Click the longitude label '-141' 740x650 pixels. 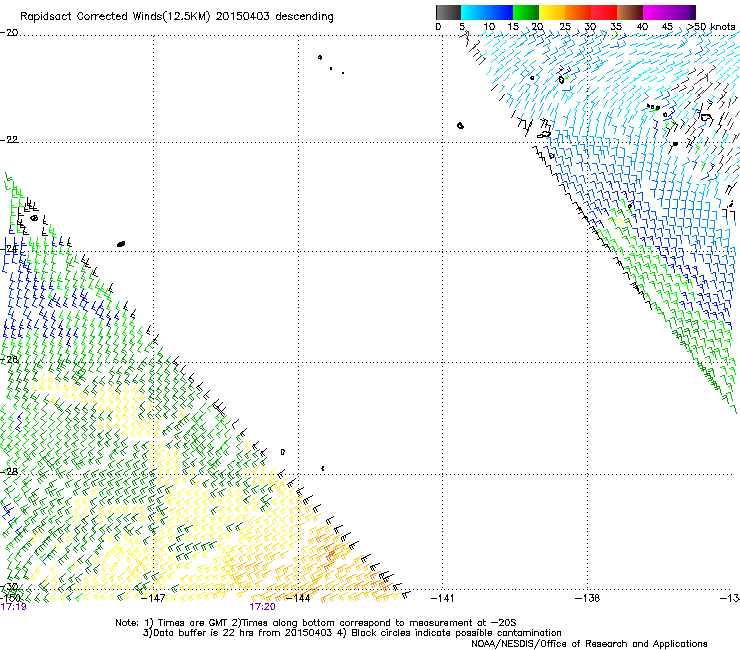click(x=442, y=598)
